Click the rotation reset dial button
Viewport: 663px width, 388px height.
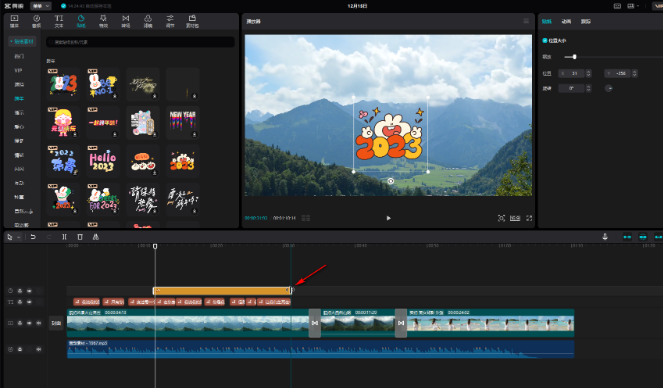coord(609,88)
